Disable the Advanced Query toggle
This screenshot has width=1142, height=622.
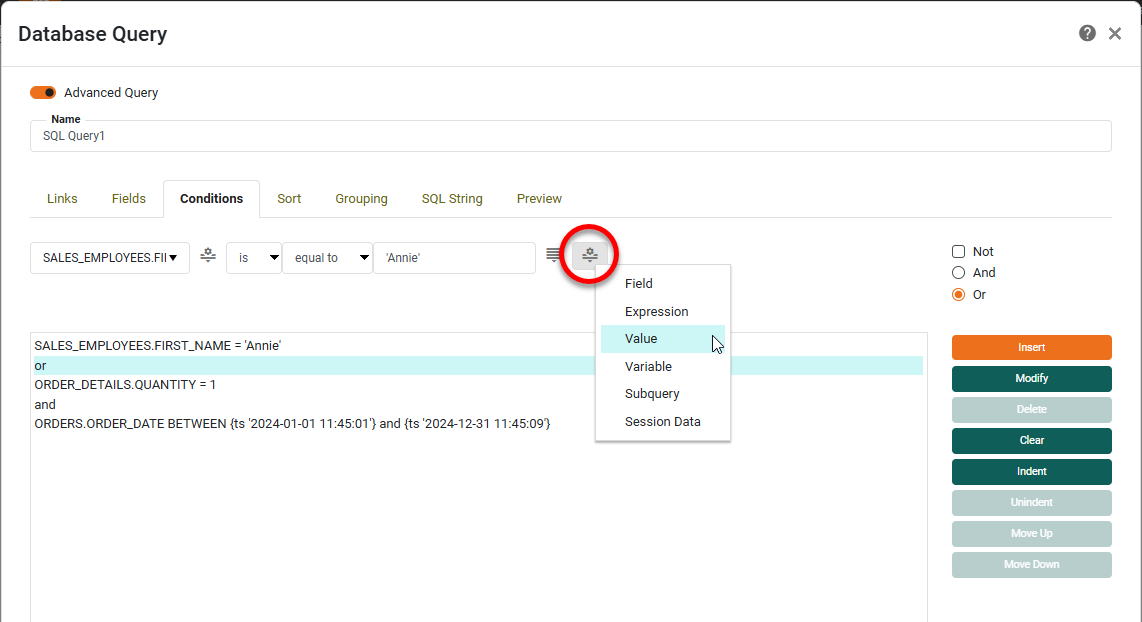42,92
